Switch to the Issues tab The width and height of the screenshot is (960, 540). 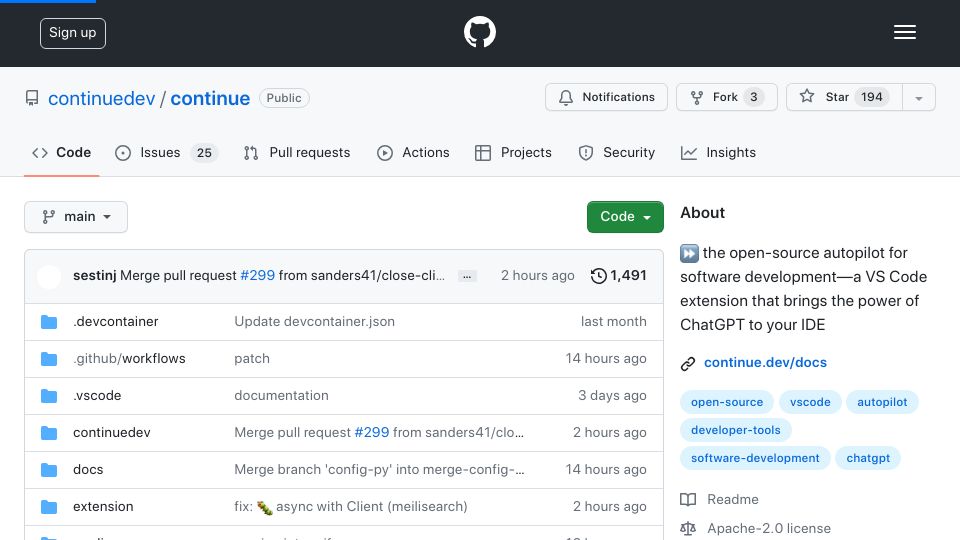pos(166,152)
